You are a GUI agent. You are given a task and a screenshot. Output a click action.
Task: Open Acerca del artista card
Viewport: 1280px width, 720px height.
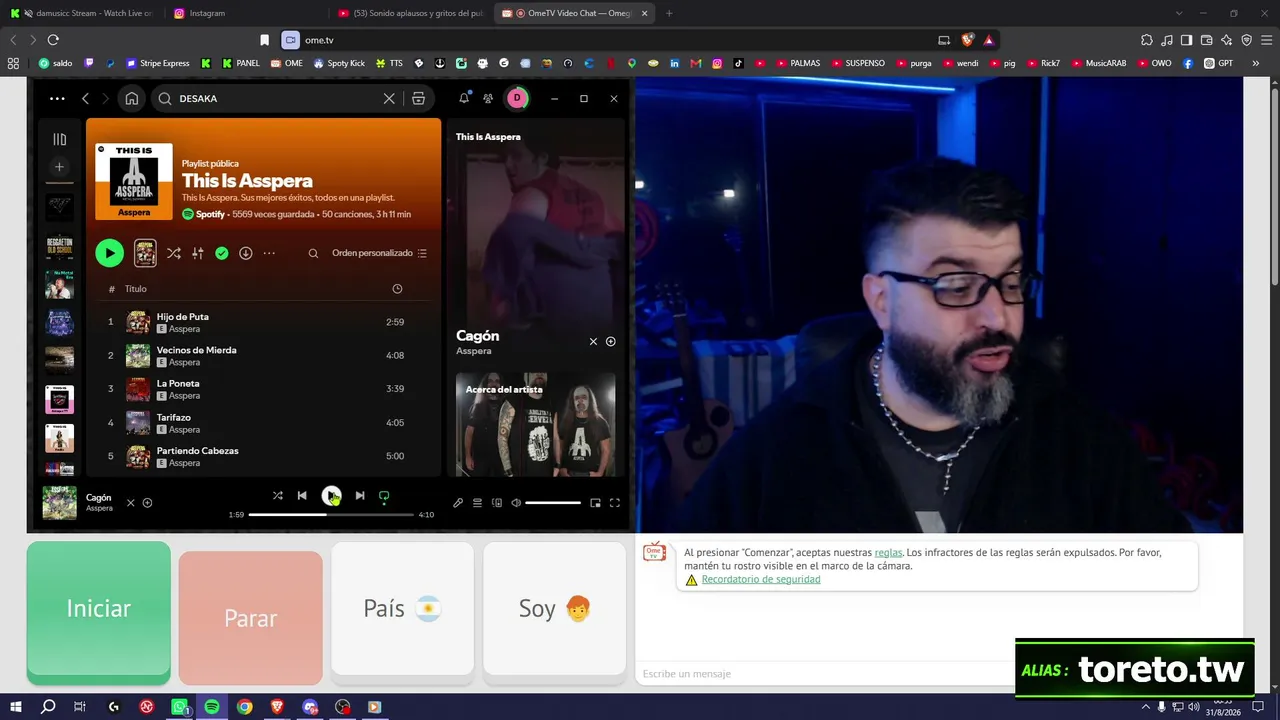tap(536, 424)
